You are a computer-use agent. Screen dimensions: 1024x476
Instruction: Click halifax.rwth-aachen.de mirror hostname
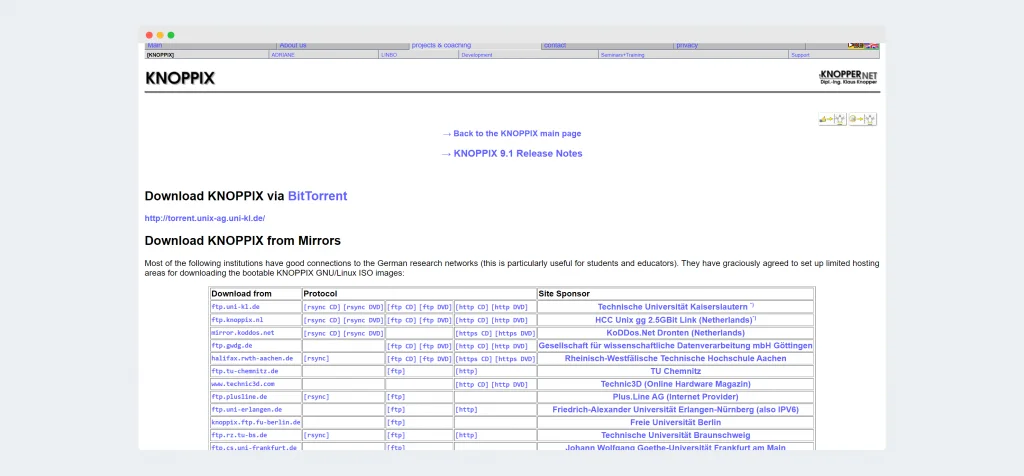pos(252,358)
